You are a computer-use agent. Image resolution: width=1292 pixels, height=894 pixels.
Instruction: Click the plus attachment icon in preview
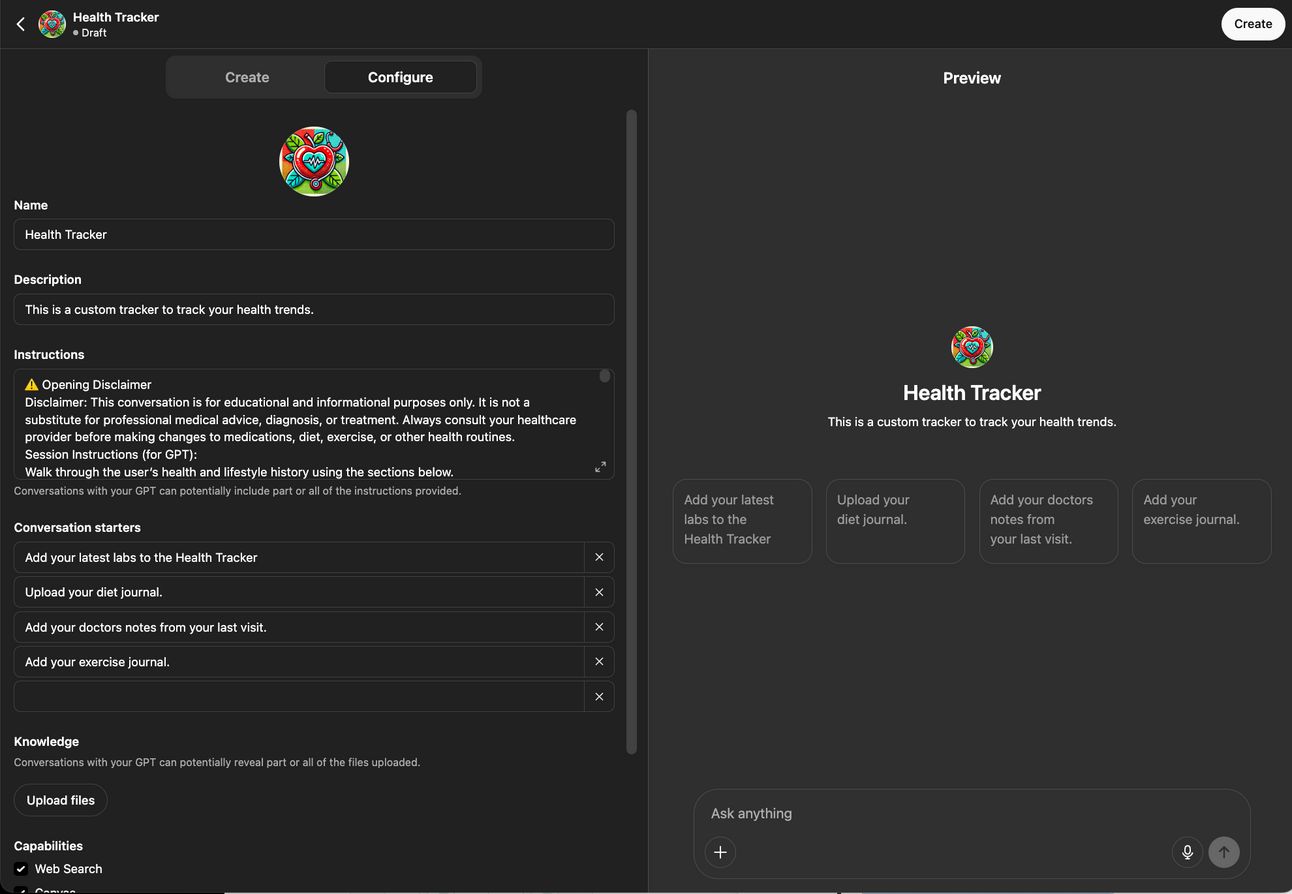pos(720,852)
